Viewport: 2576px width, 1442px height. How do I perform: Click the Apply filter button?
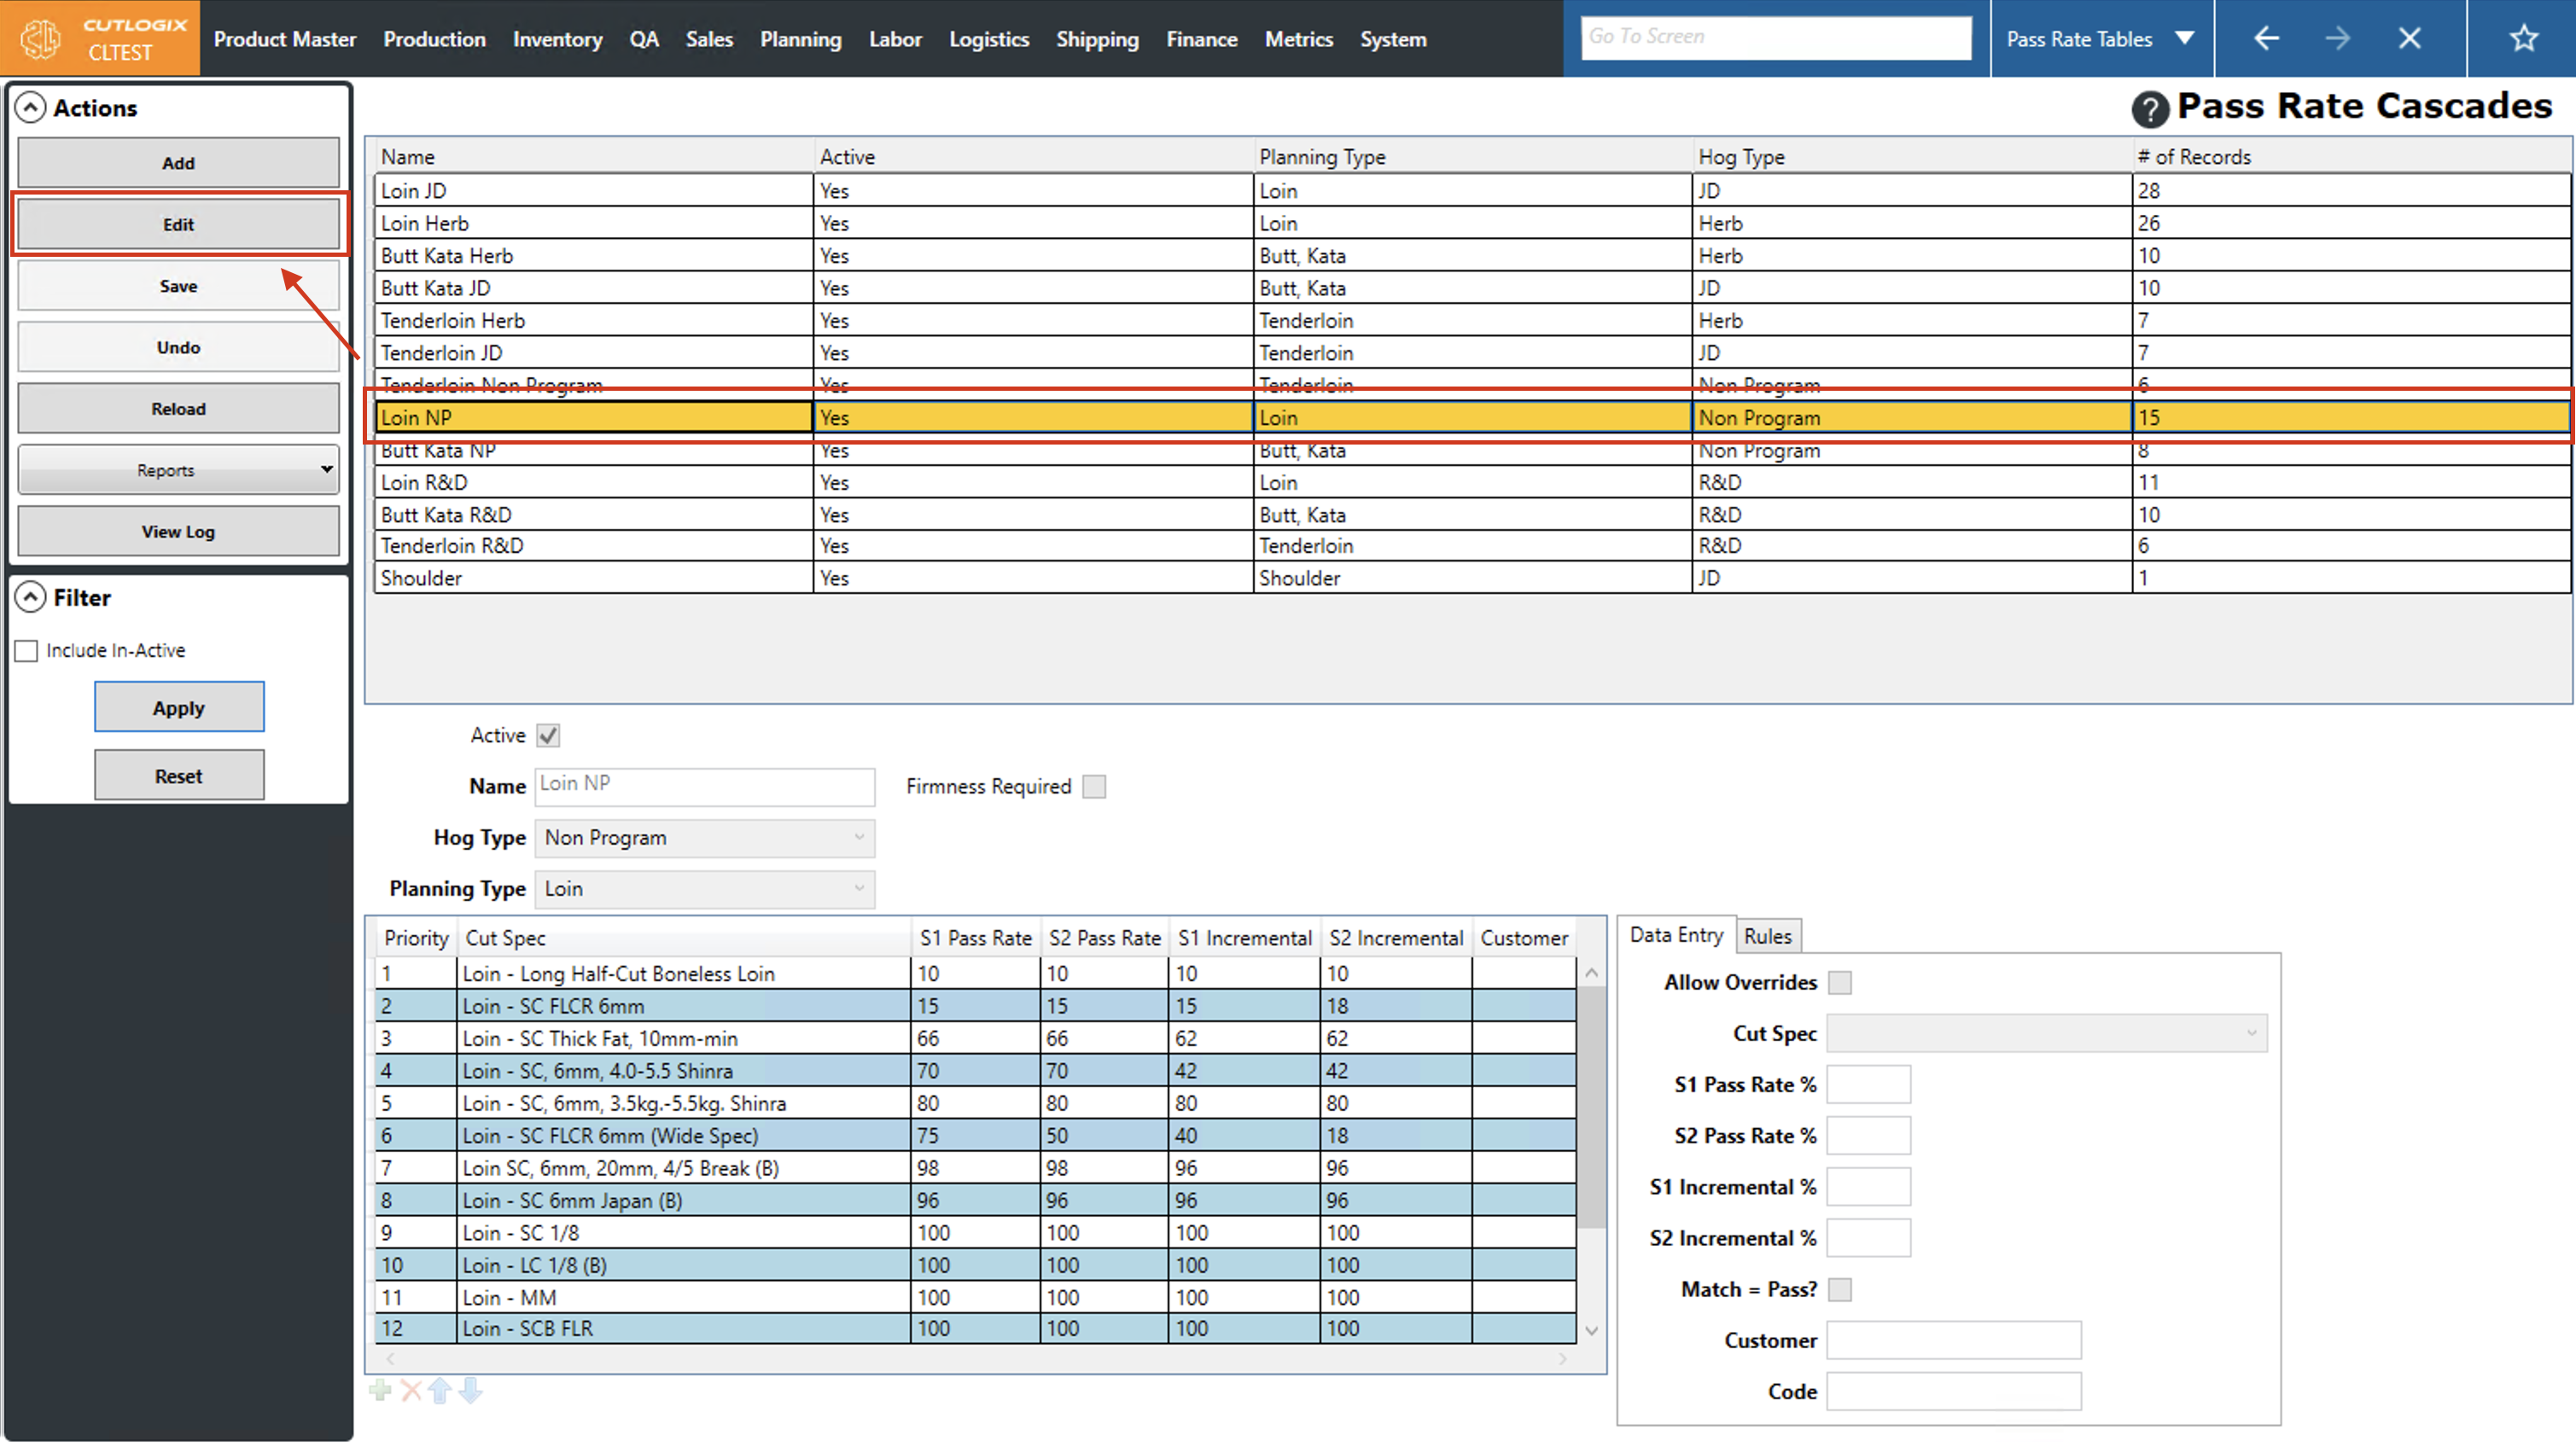(179, 708)
